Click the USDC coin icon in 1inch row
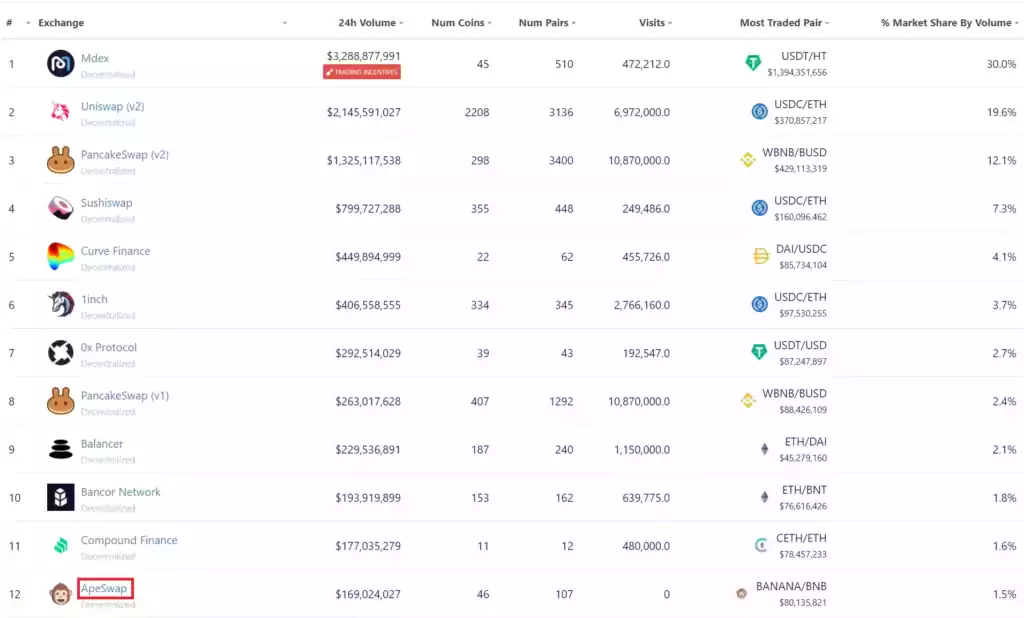Image resolution: width=1024 pixels, height=618 pixels. [759, 304]
